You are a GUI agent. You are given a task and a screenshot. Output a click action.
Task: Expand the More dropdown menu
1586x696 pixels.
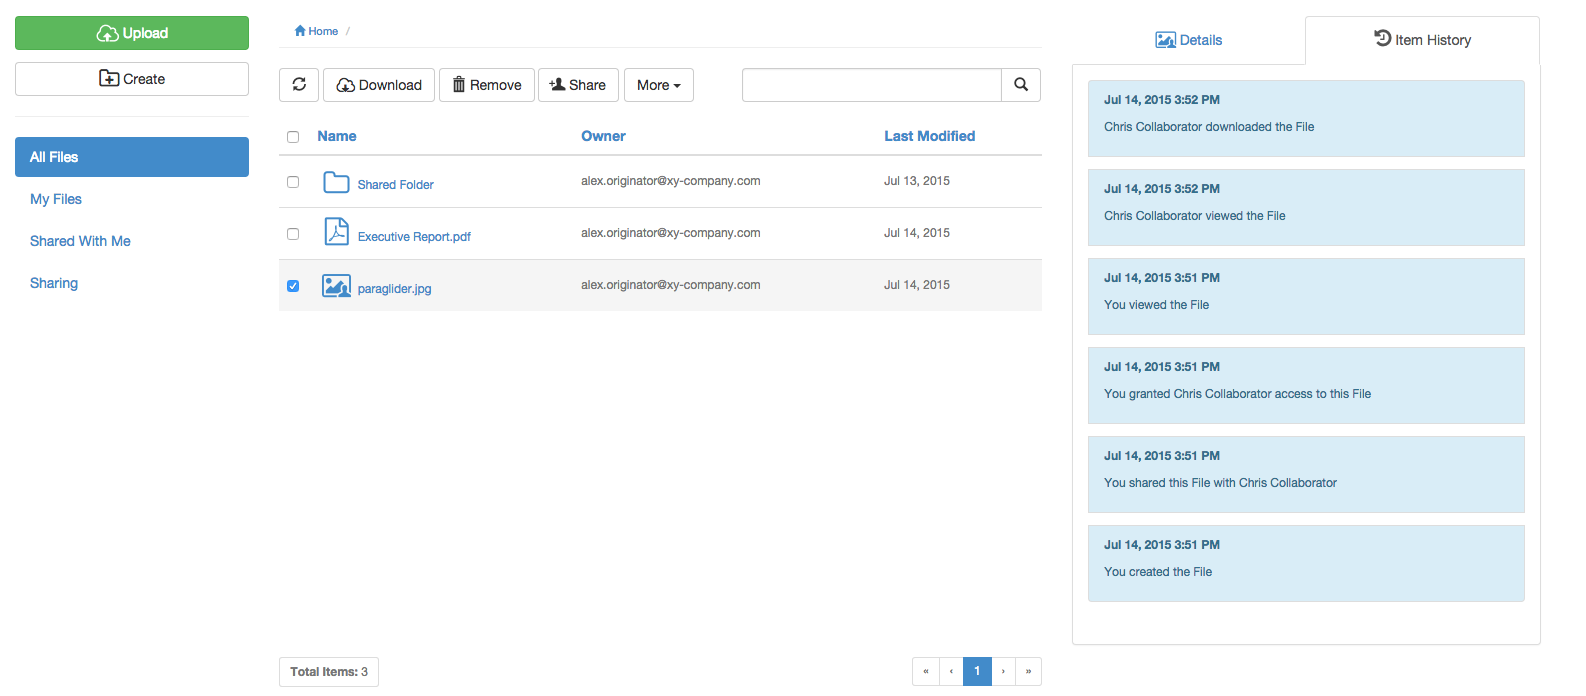(x=658, y=85)
